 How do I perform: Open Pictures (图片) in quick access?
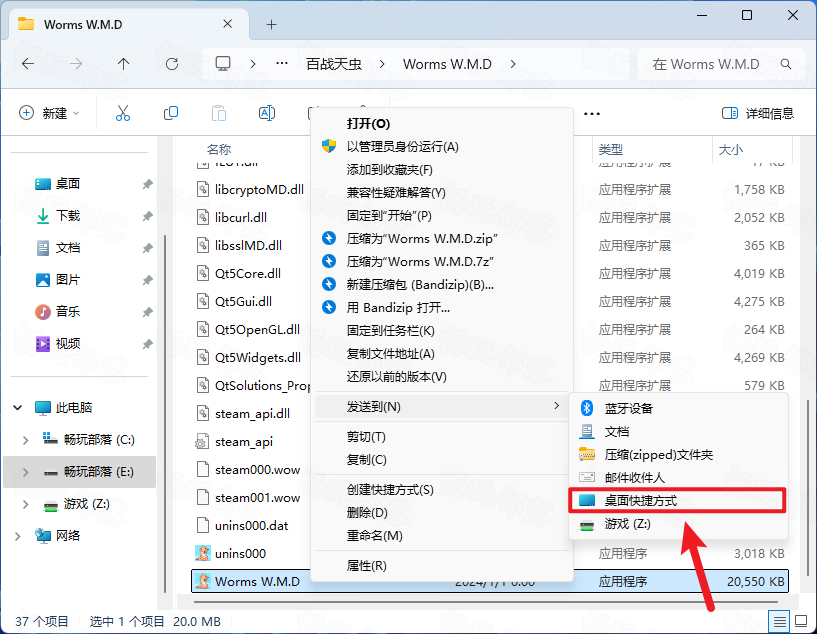coord(58,280)
